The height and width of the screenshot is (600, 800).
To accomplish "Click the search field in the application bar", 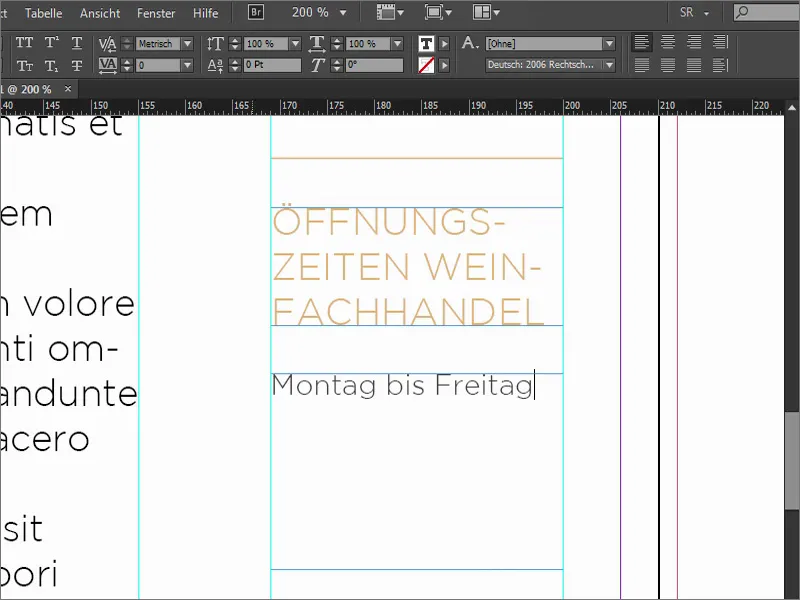I will coord(766,12).
